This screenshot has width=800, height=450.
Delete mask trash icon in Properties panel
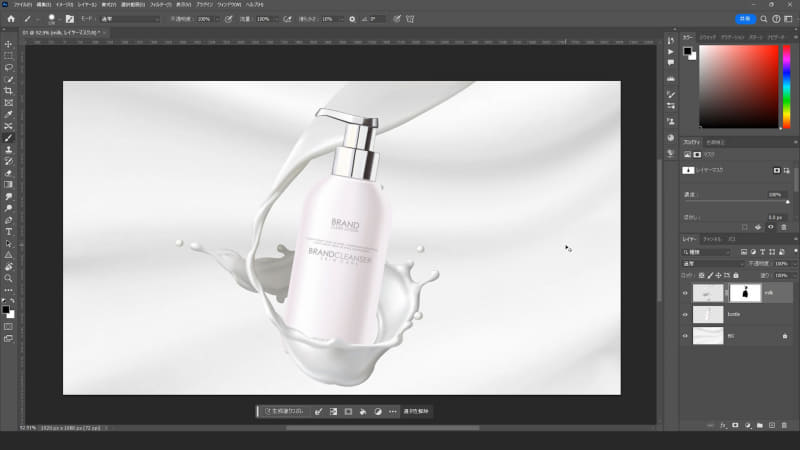coord(784,227)
